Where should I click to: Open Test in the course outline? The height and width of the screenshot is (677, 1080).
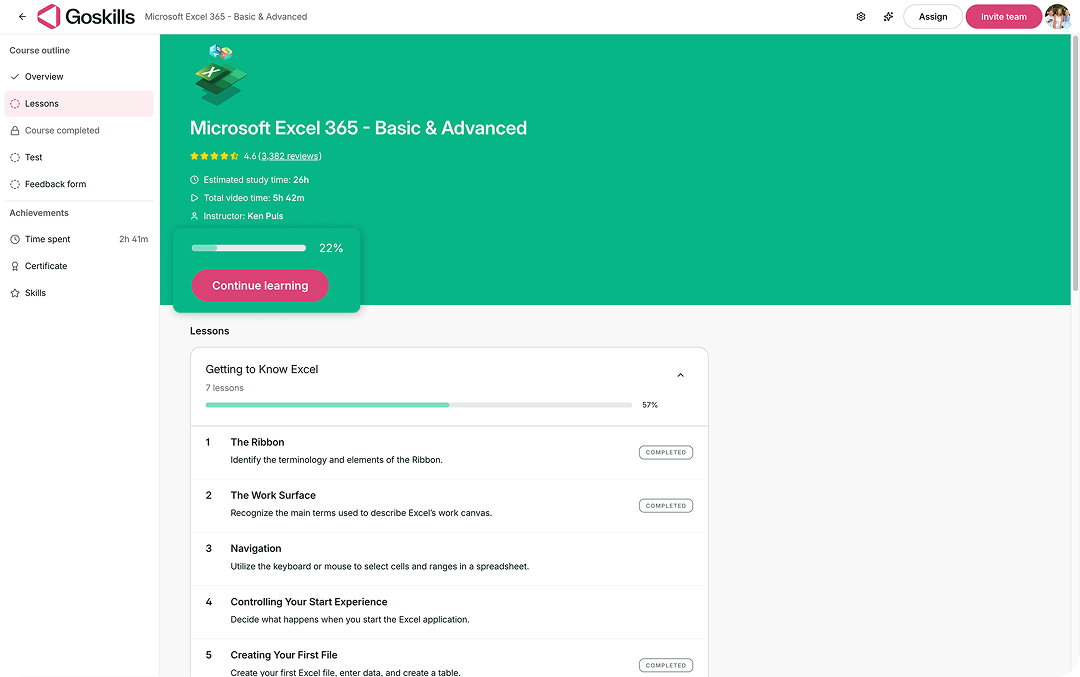point(79,157)
